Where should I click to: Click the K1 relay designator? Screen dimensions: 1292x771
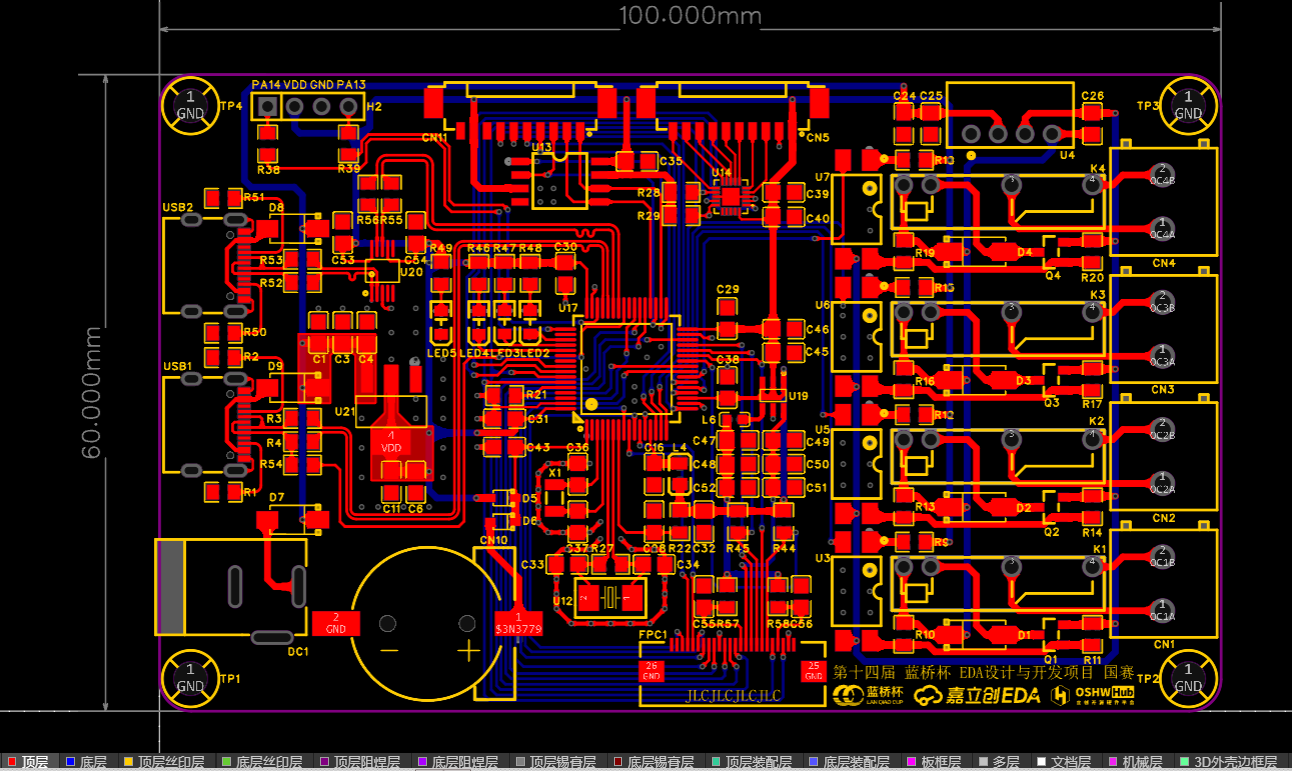click(x=1099, y=550)
